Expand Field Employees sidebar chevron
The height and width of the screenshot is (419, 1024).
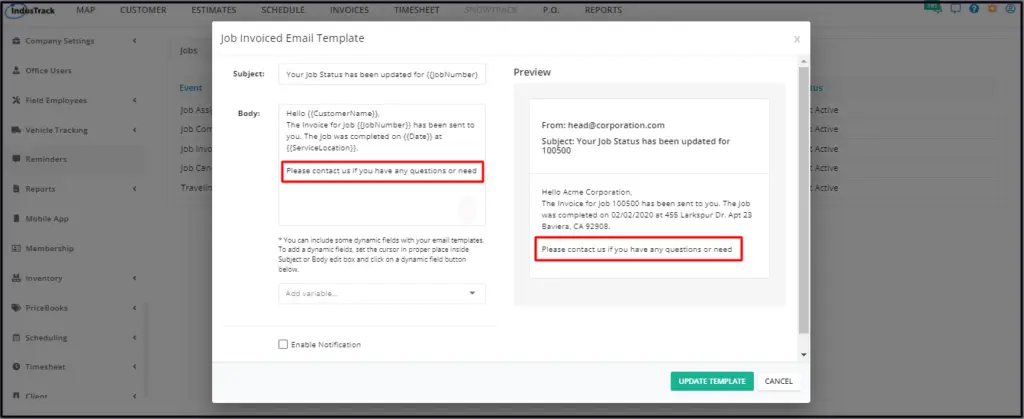tap(135, 101)
